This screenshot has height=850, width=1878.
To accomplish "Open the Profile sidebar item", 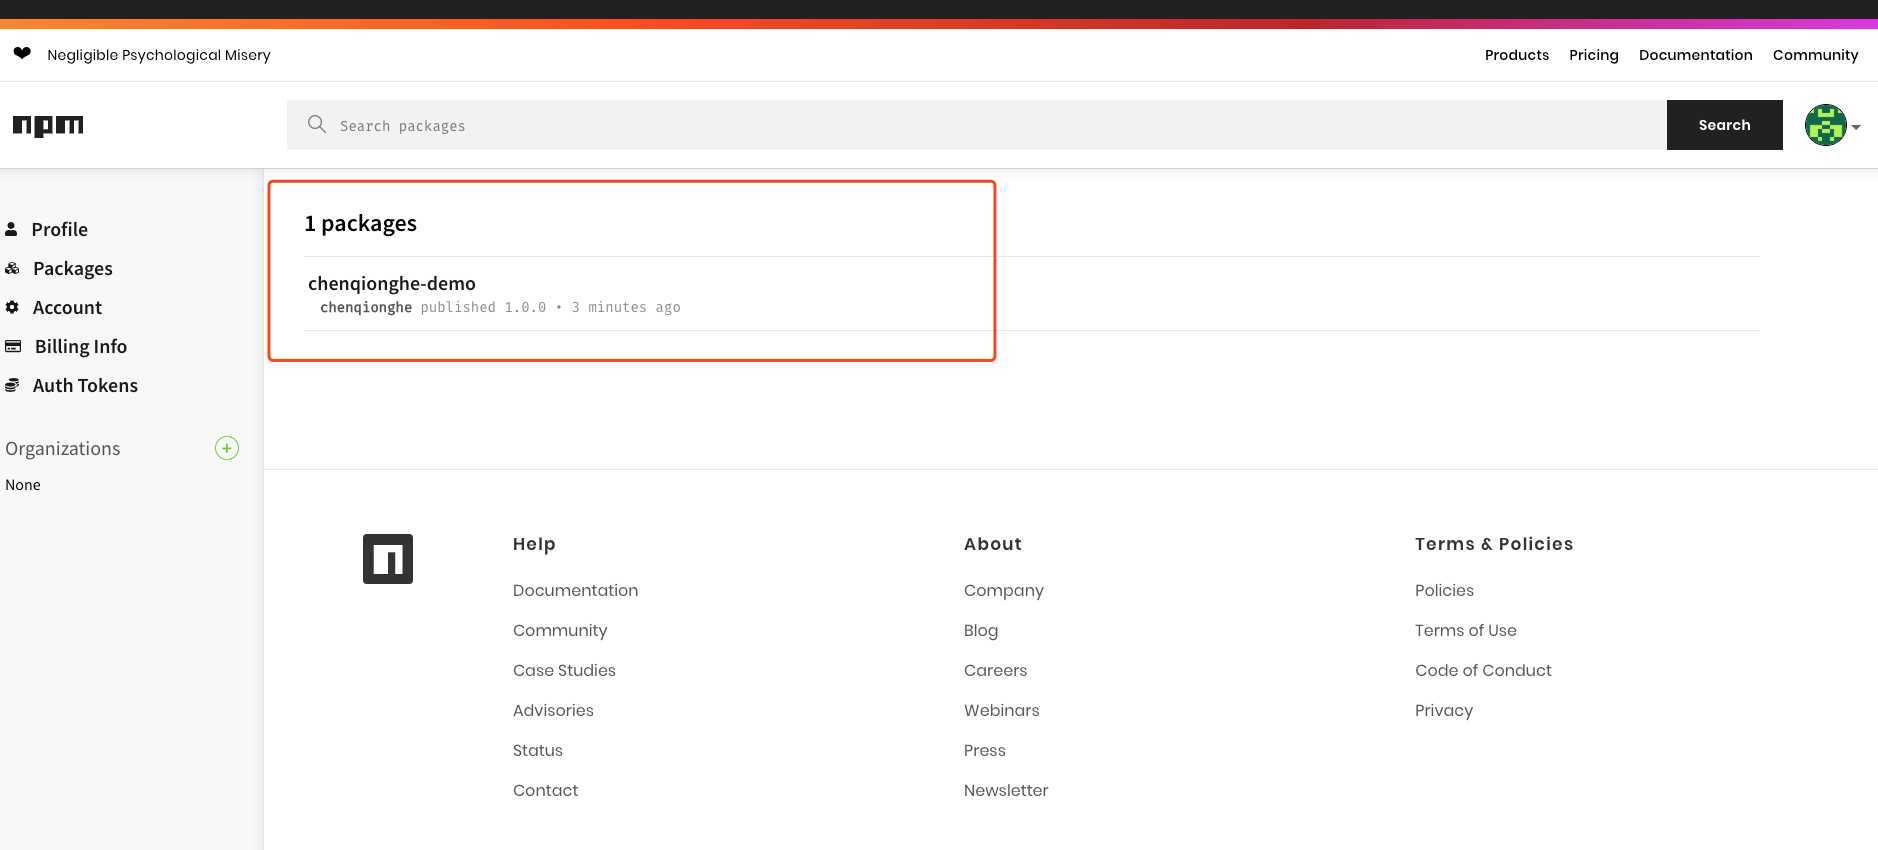I will click(60, 229).
